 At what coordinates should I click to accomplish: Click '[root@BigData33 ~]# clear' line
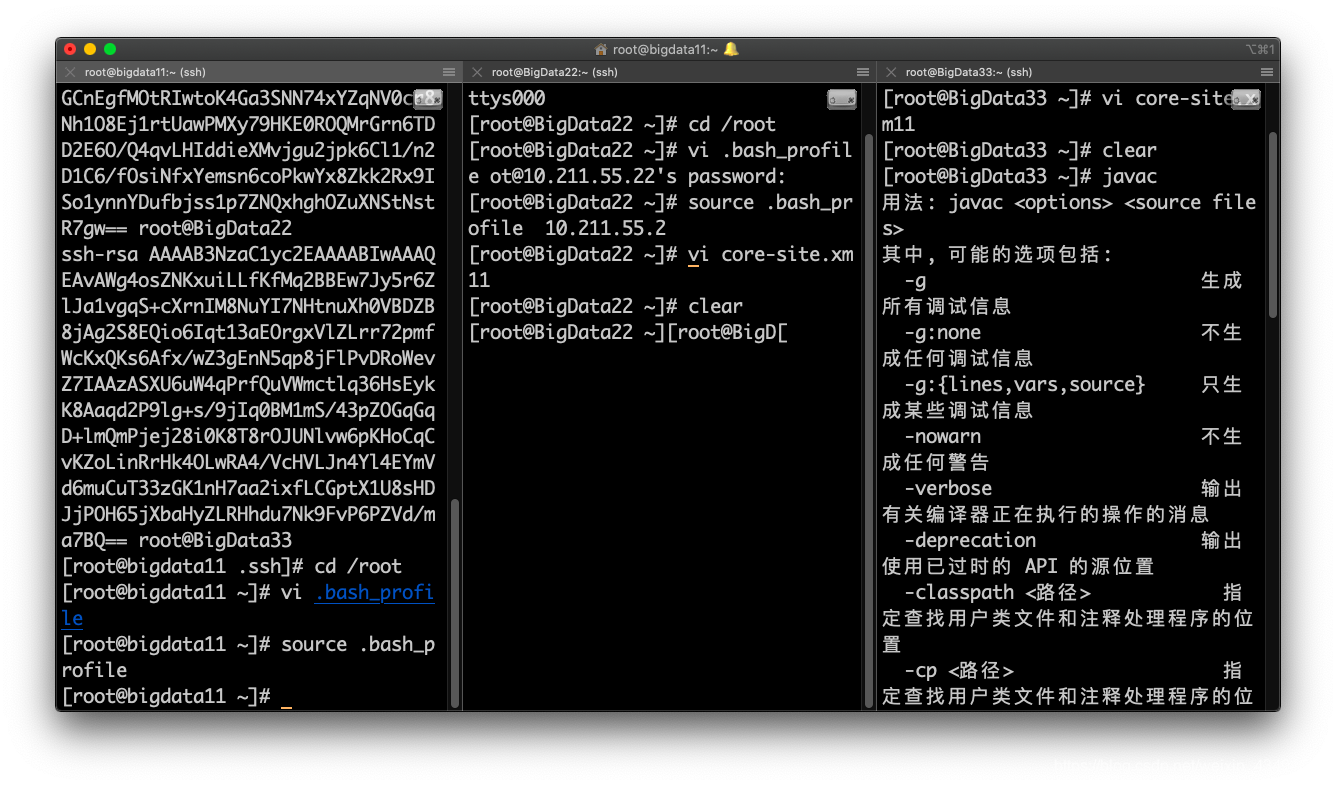1020,151
